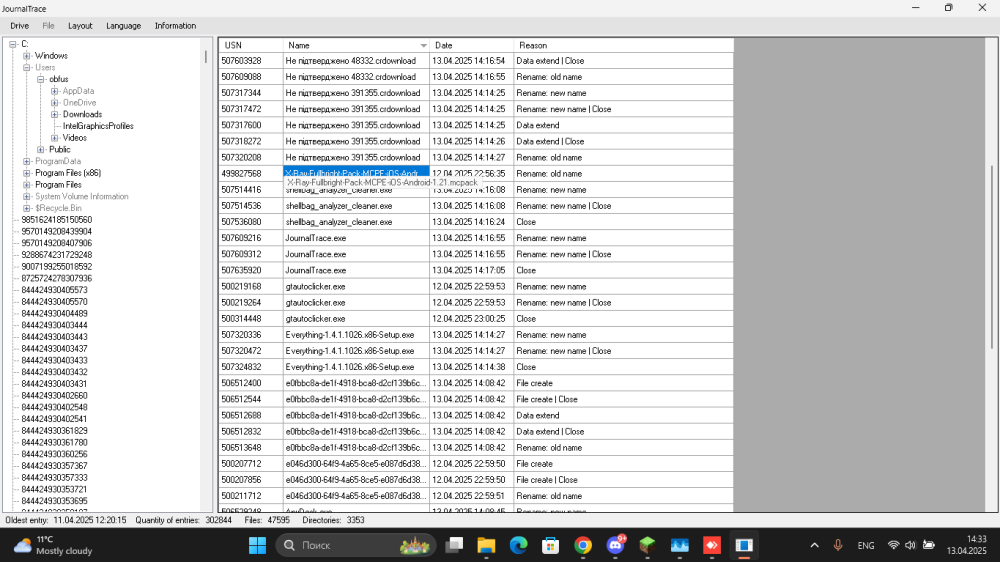The width and height of the screenshot is (1000, 562).
Task: Select JournalTrace.exe row USN 507635920
Action: coord(476,270)
